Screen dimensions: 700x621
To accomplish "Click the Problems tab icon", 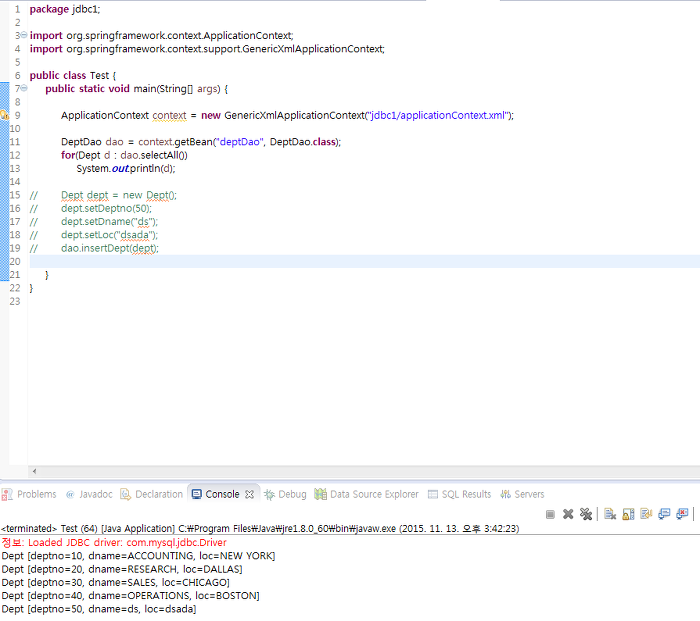I will 7,494.
